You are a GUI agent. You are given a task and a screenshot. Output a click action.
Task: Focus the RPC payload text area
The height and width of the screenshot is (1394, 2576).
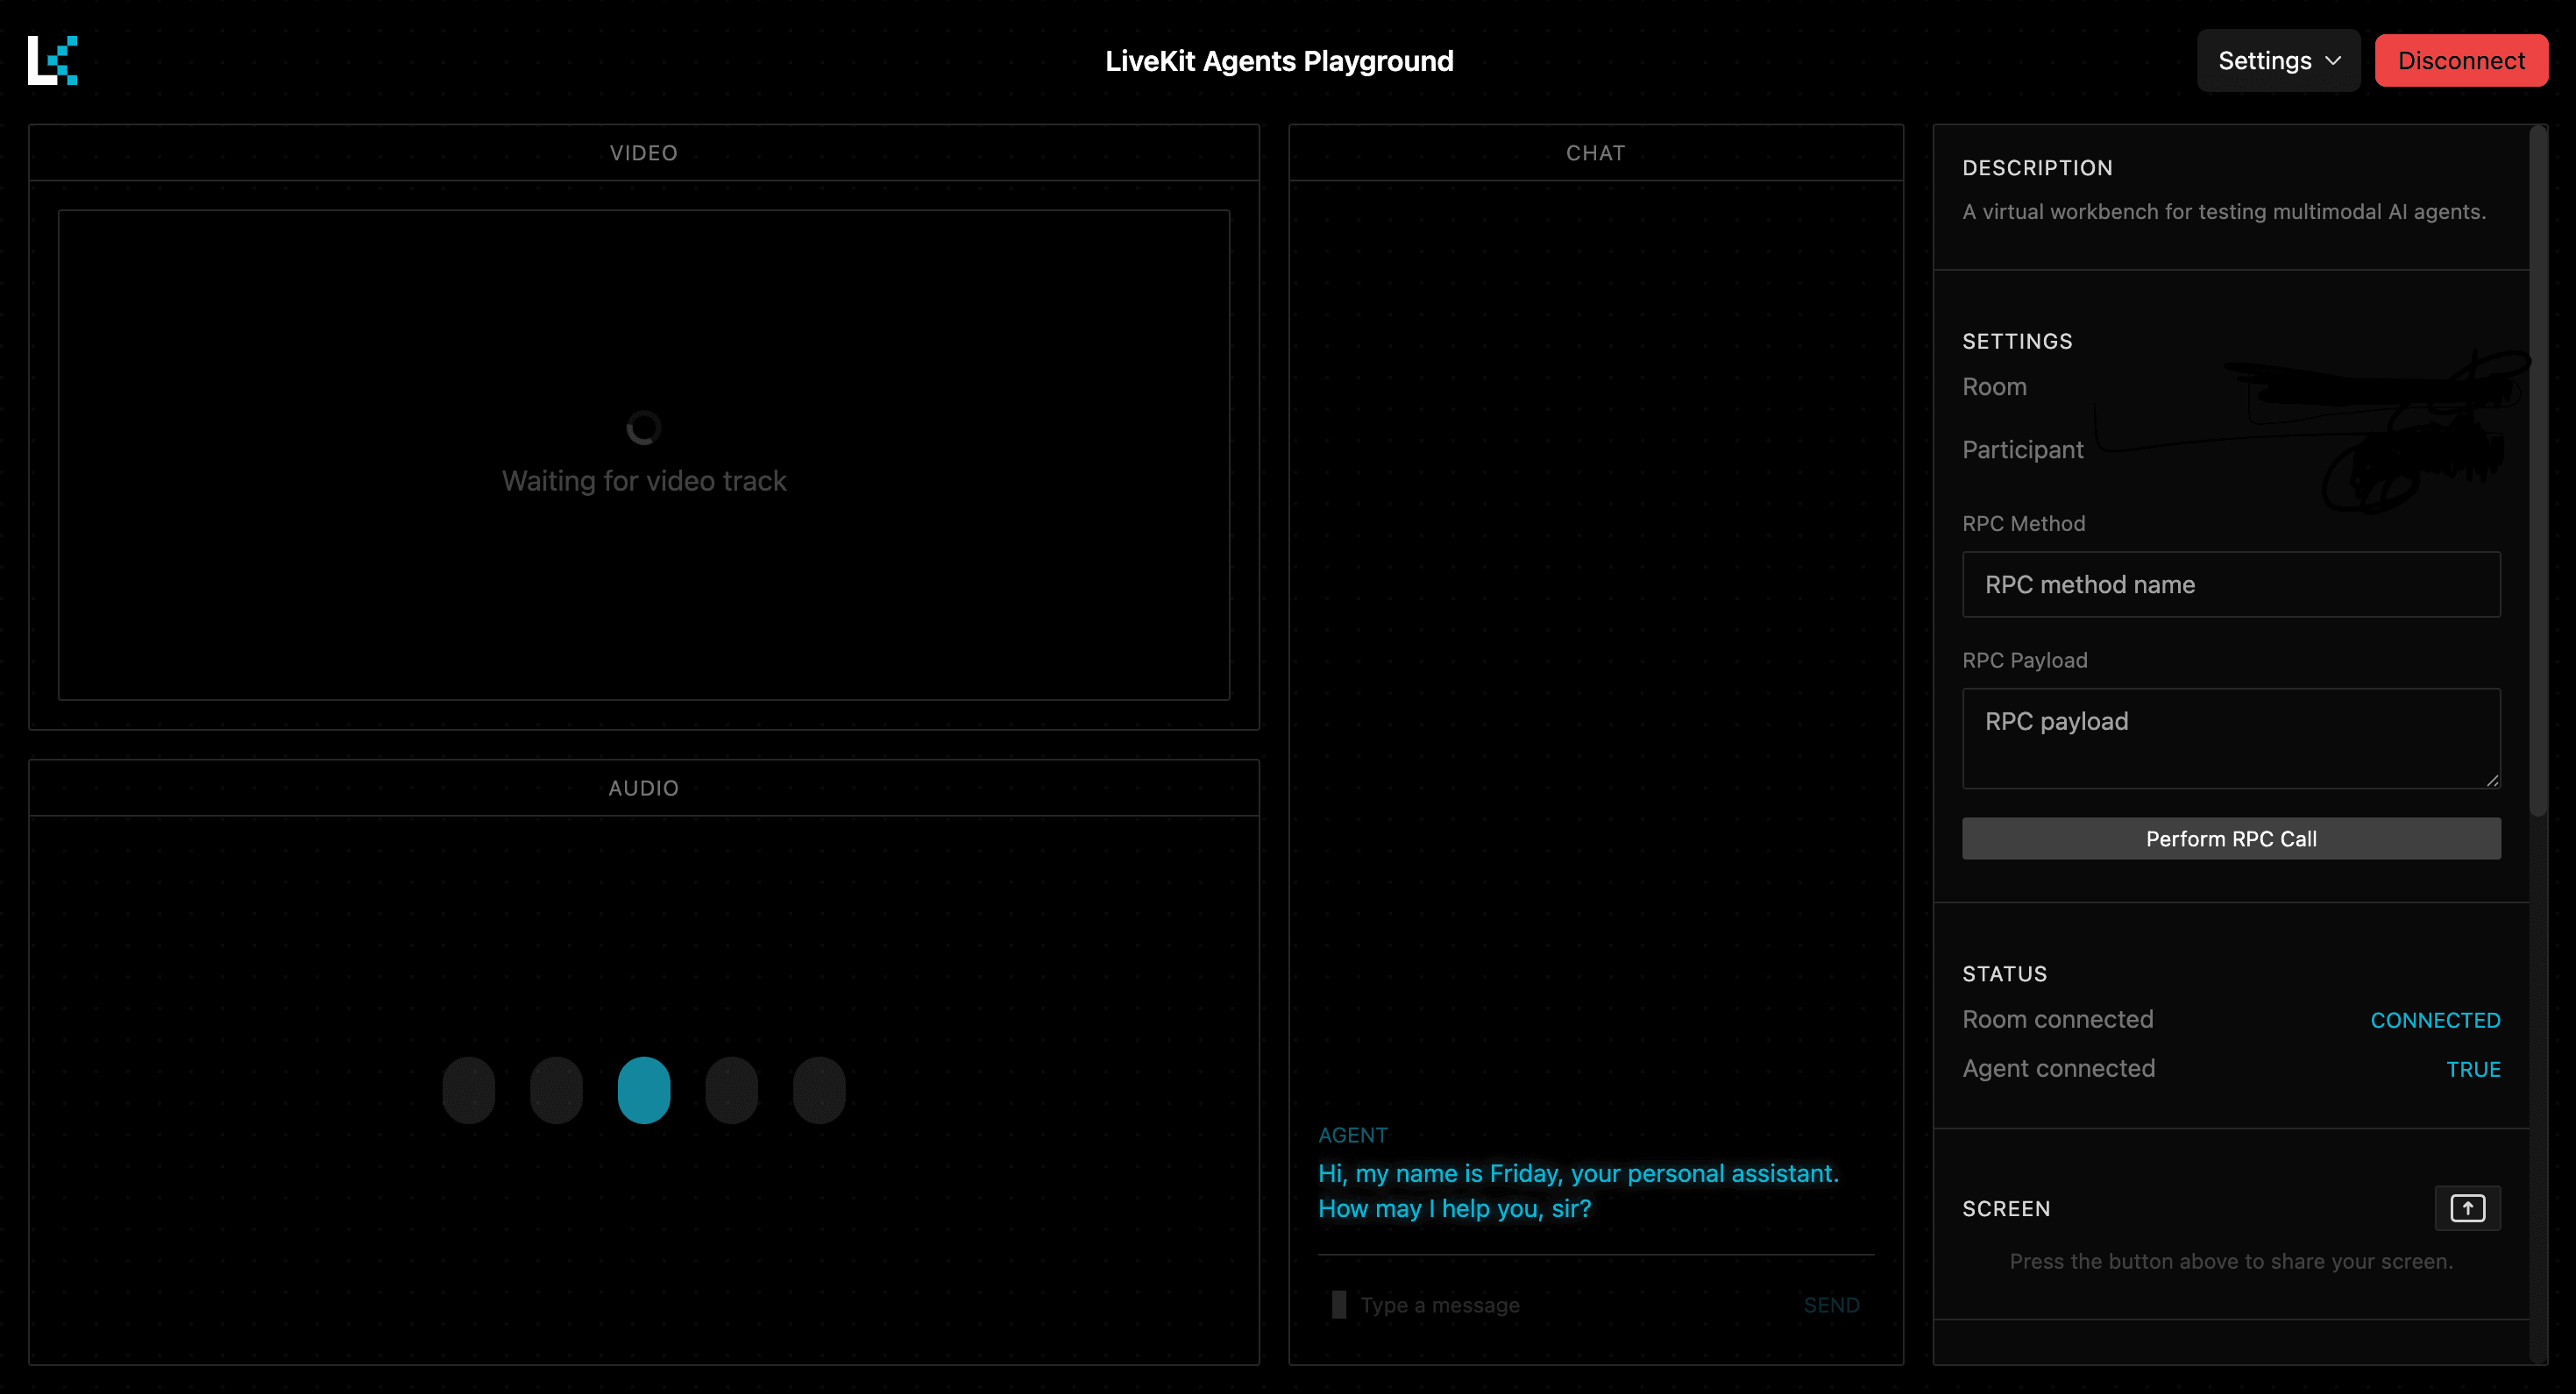click(2231, 738)
